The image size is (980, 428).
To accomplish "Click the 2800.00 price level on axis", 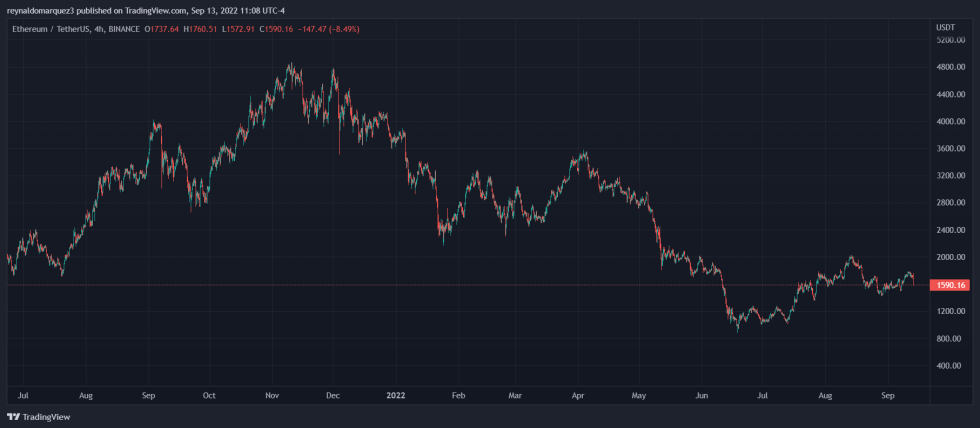I will coord(950,203).
